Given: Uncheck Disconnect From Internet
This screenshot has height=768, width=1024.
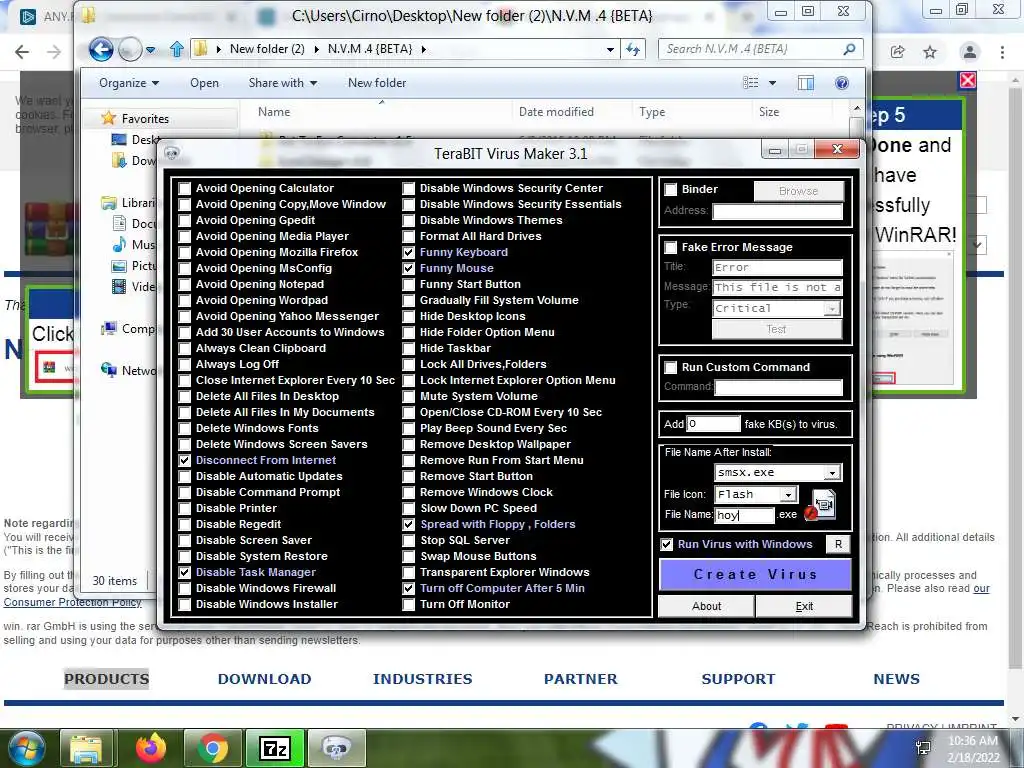Looking at the screenshot, I should click(x=185, y=460).
